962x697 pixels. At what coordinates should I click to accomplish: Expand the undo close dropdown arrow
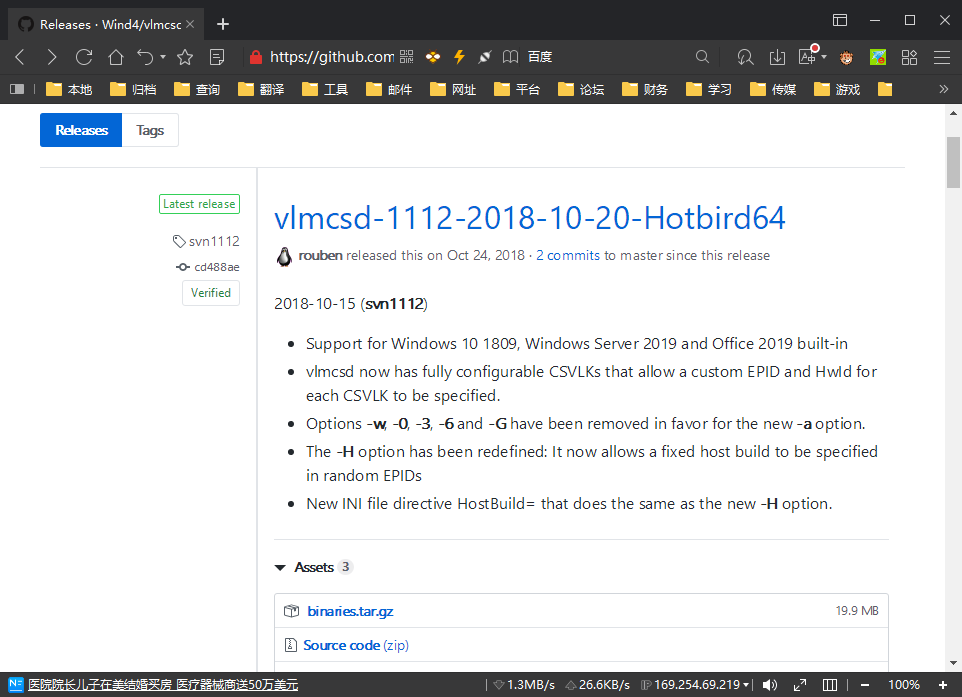(x=163, y=57)
